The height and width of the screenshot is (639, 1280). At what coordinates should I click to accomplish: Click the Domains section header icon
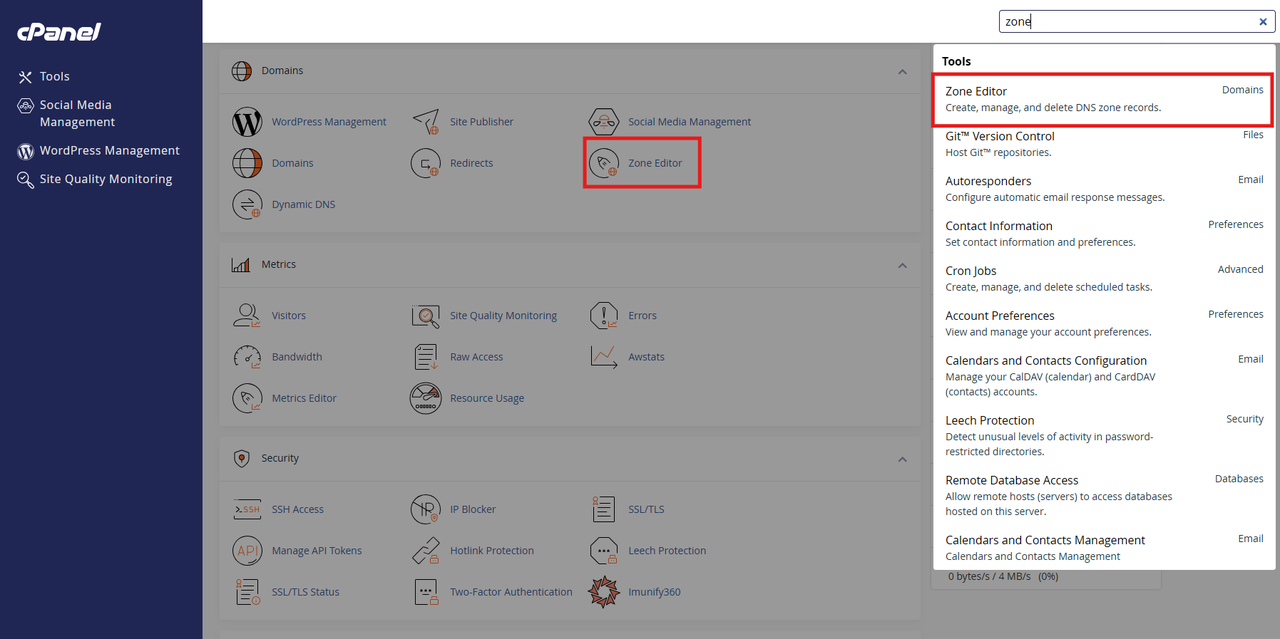241,71
